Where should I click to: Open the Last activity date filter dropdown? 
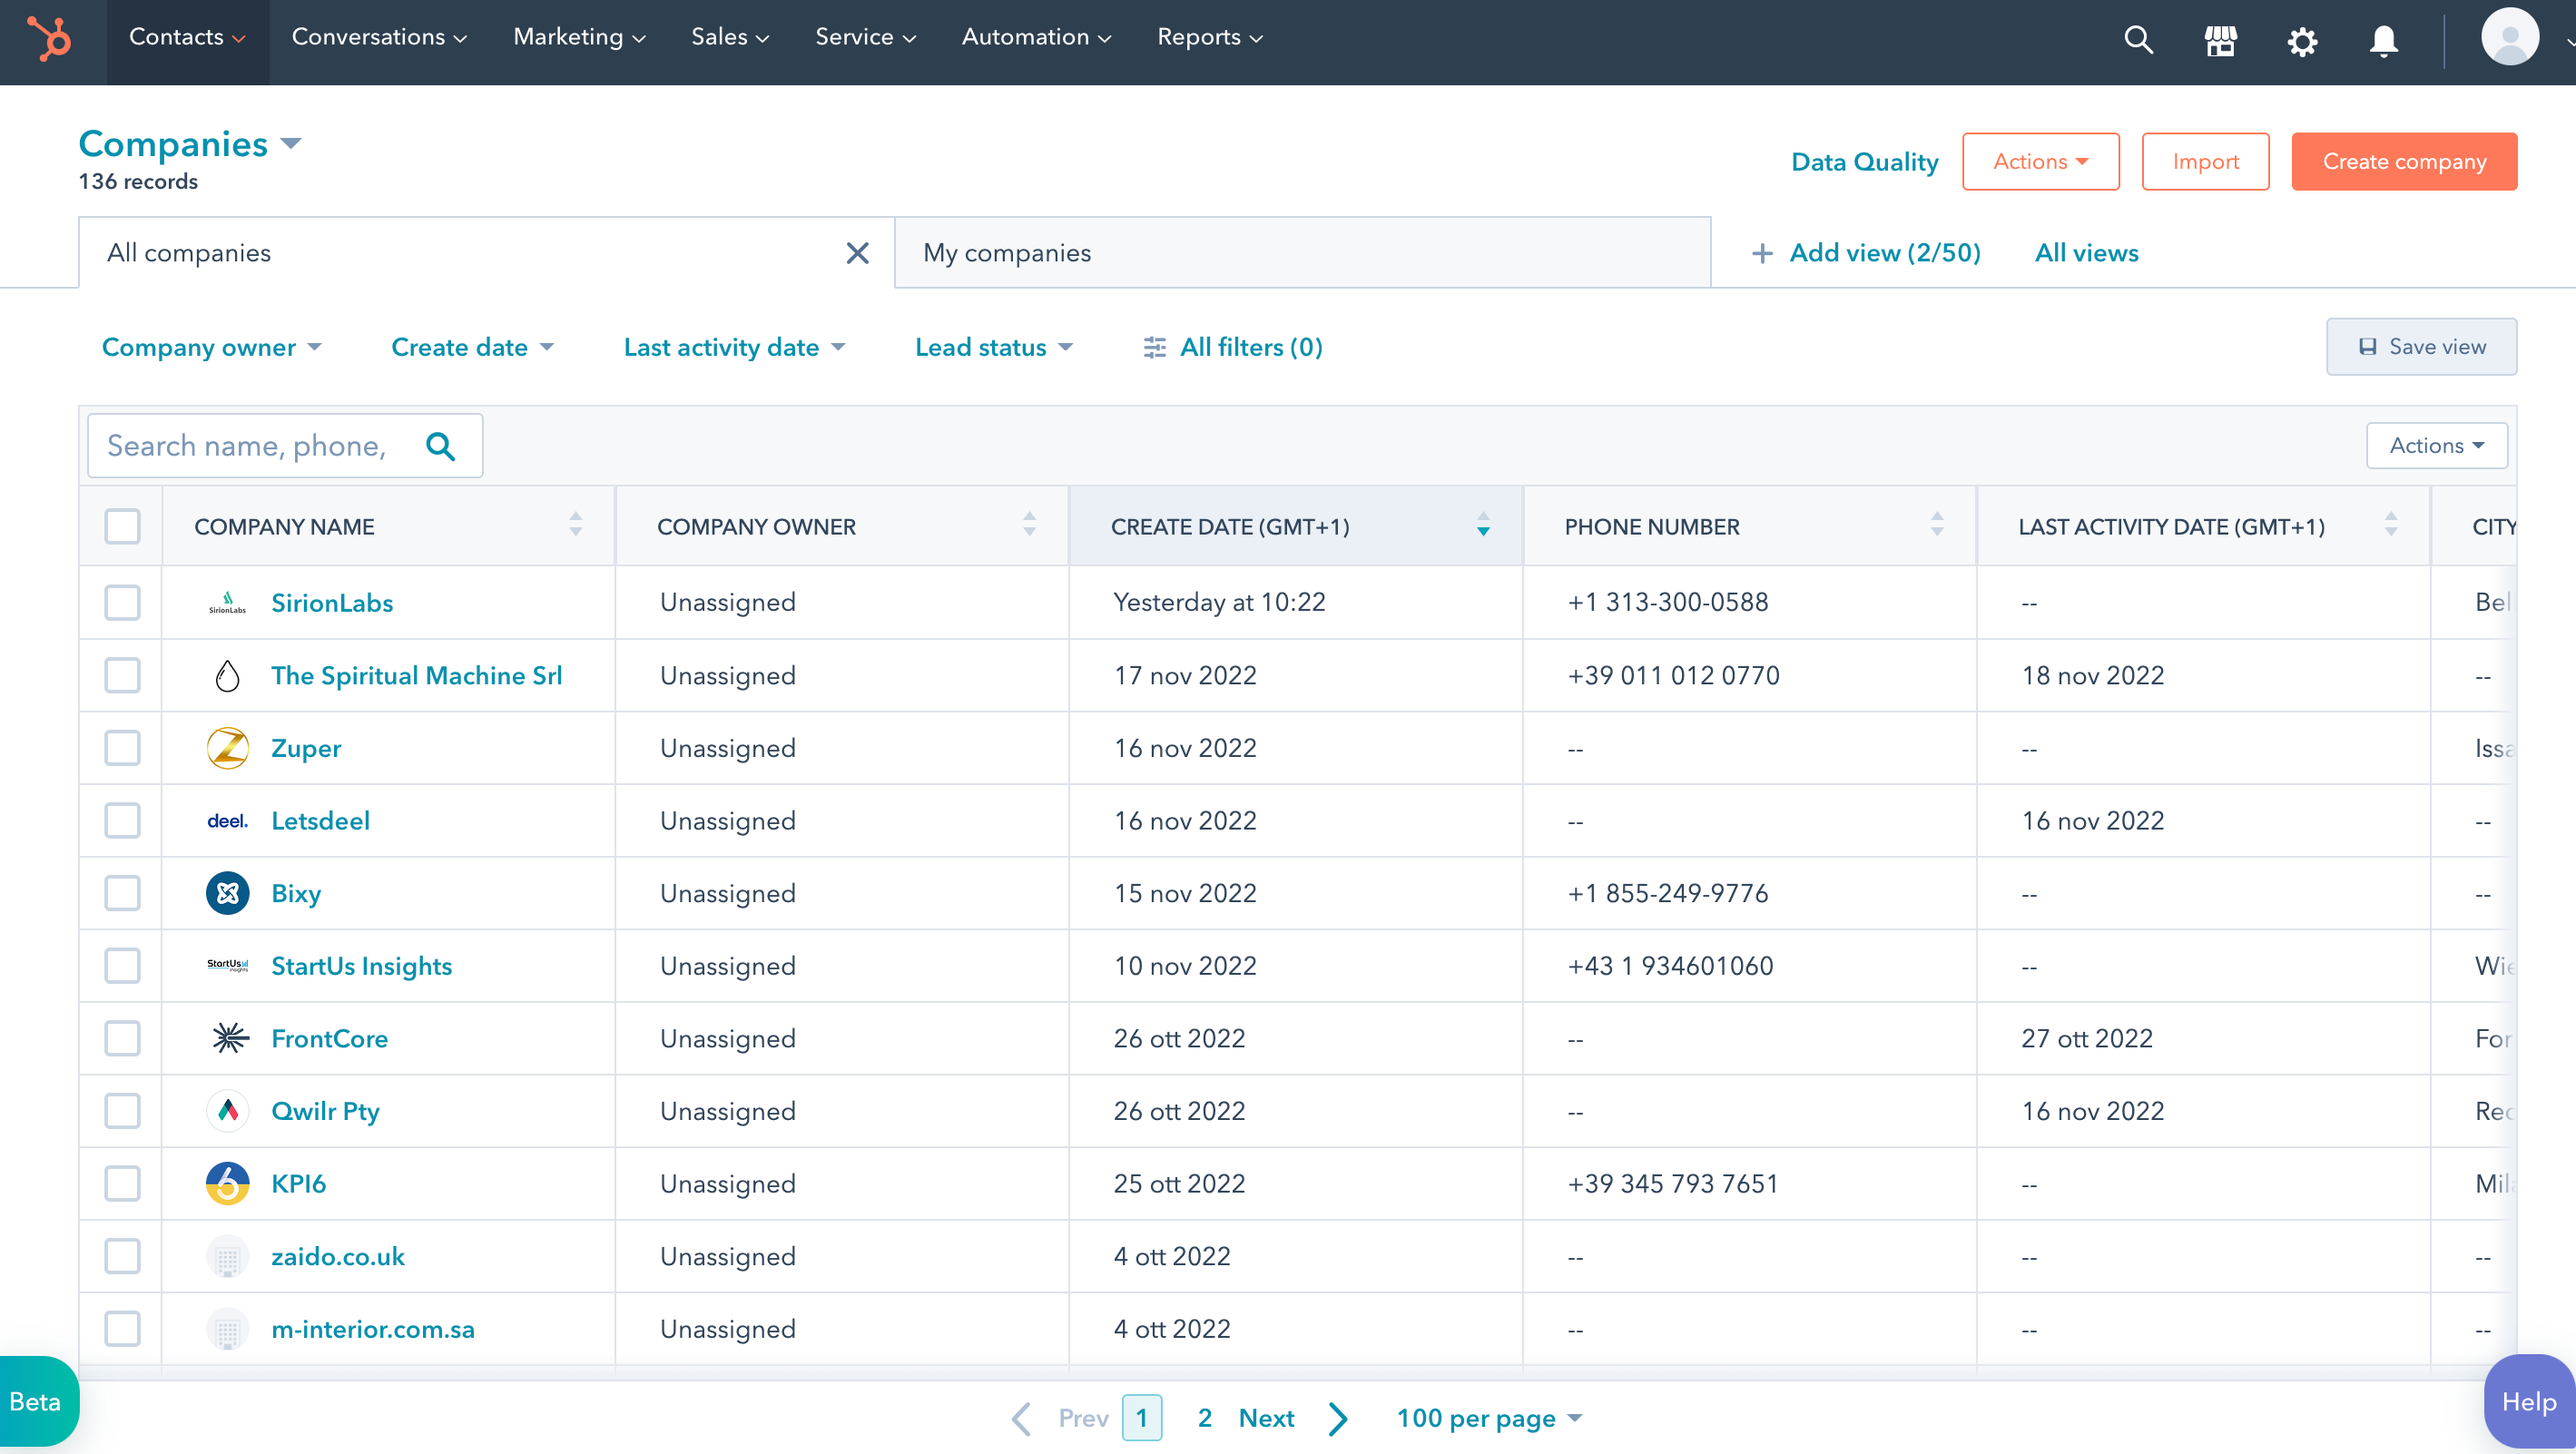[734, 347]
